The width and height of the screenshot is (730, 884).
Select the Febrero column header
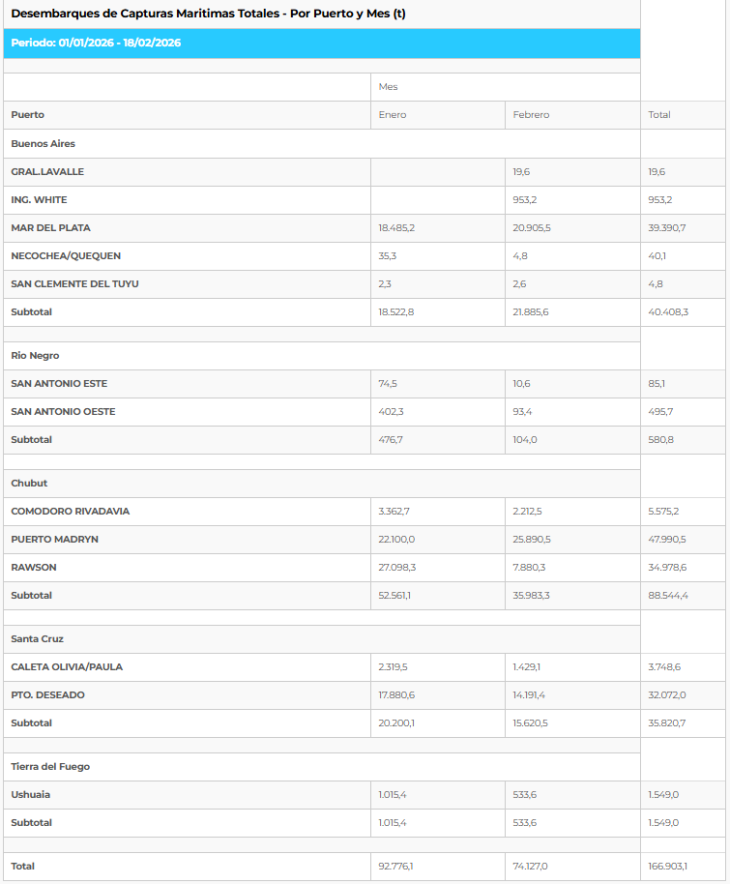[531, 115]
